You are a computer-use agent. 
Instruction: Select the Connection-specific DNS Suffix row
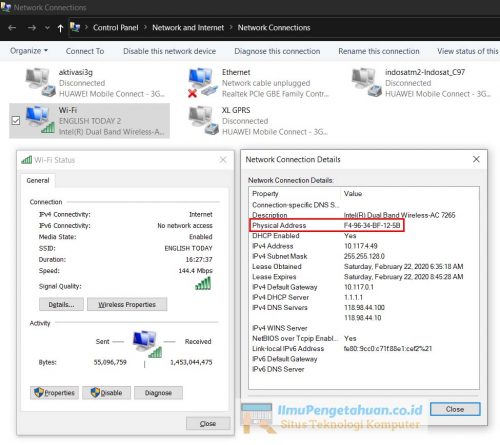pos(364,205)
